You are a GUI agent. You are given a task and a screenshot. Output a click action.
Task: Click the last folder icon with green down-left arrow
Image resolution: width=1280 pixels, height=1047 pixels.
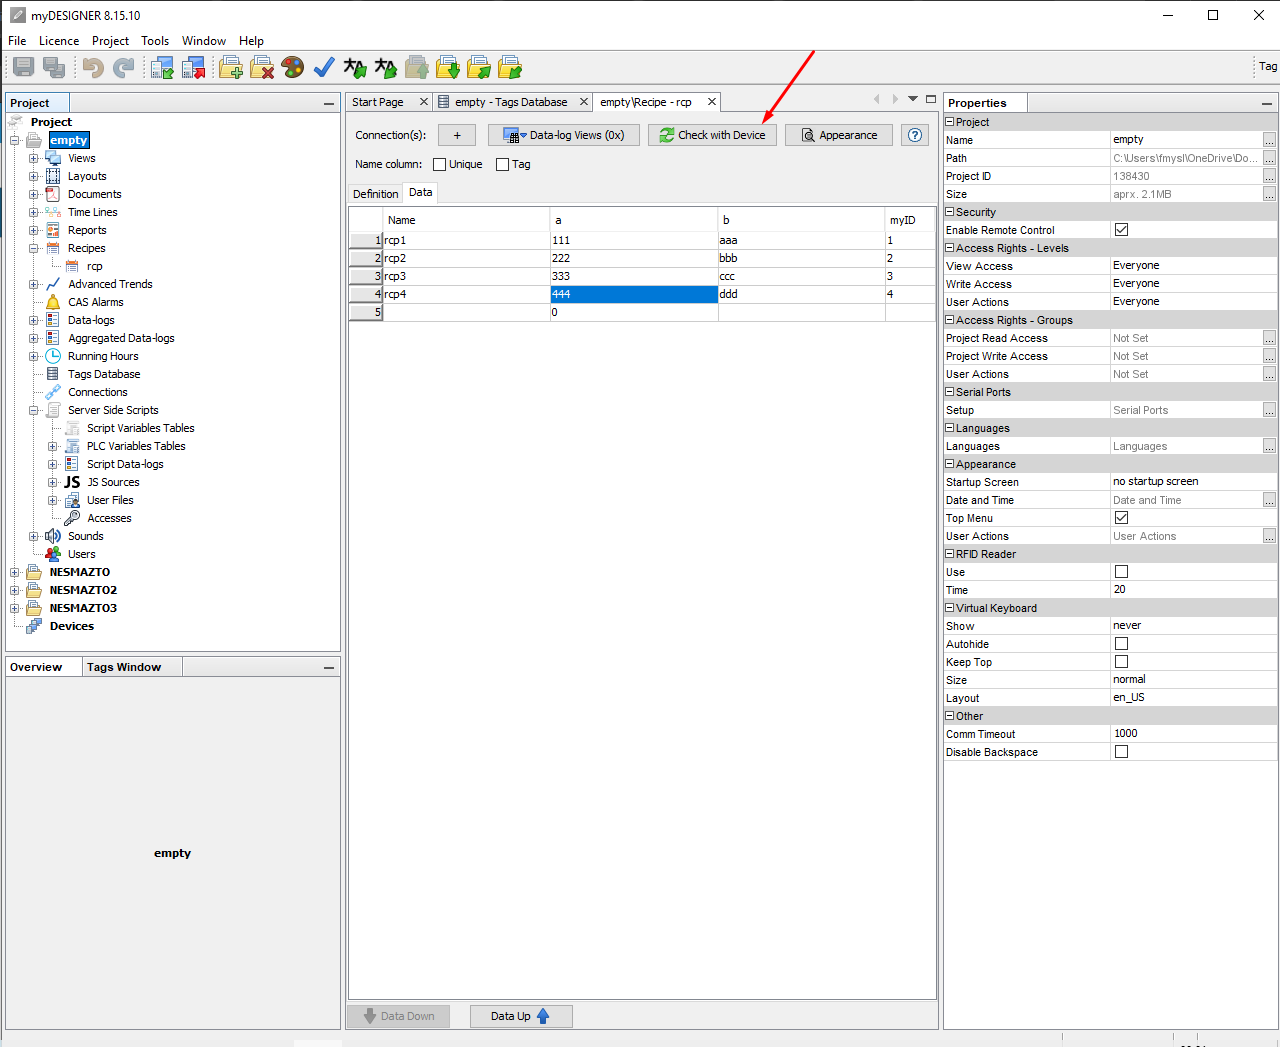(x=510, y=67)
